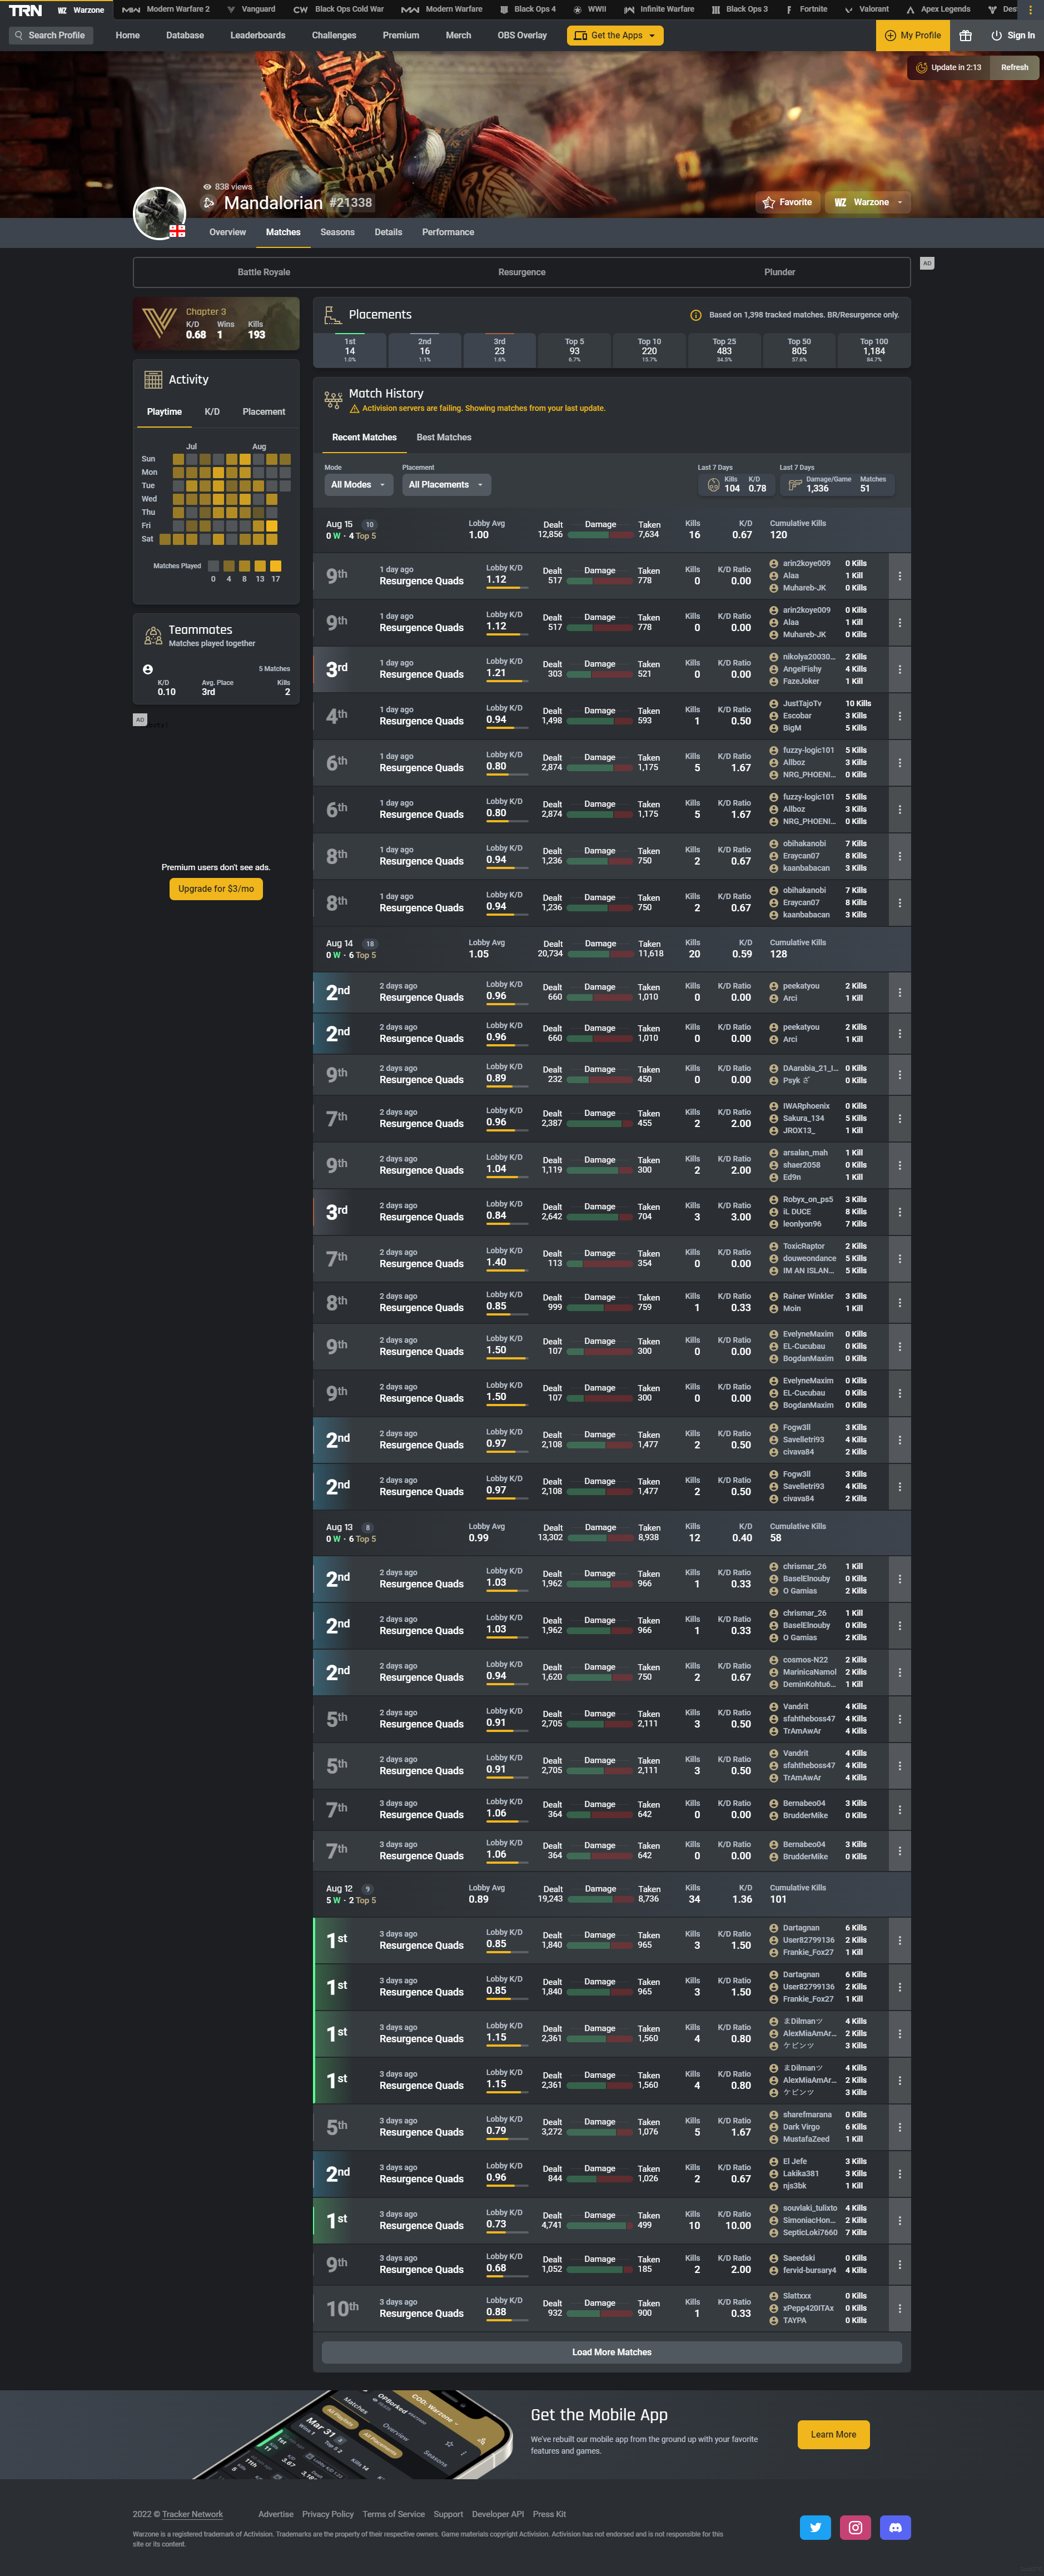Select the Plunder mode filter

pyautogui.click(x=780, y=272)
